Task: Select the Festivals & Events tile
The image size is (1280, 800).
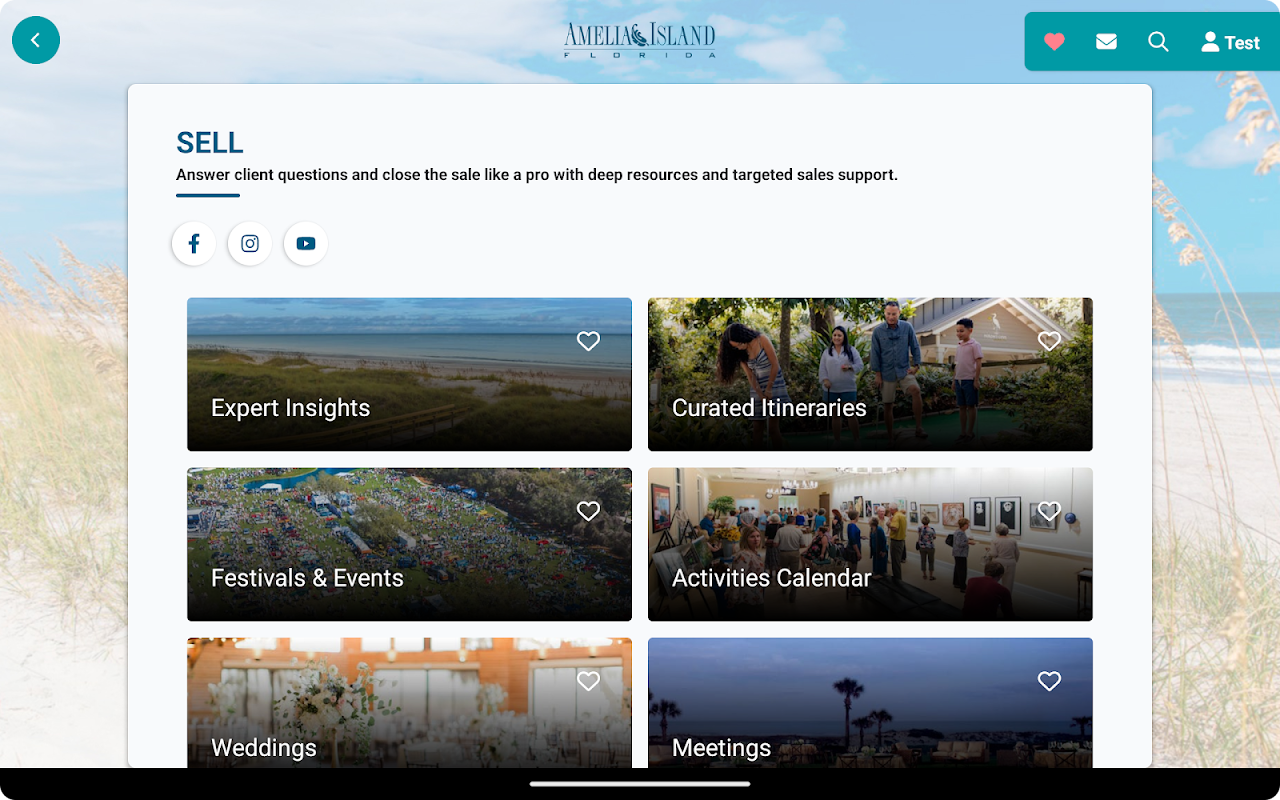Action: point(409,544)
